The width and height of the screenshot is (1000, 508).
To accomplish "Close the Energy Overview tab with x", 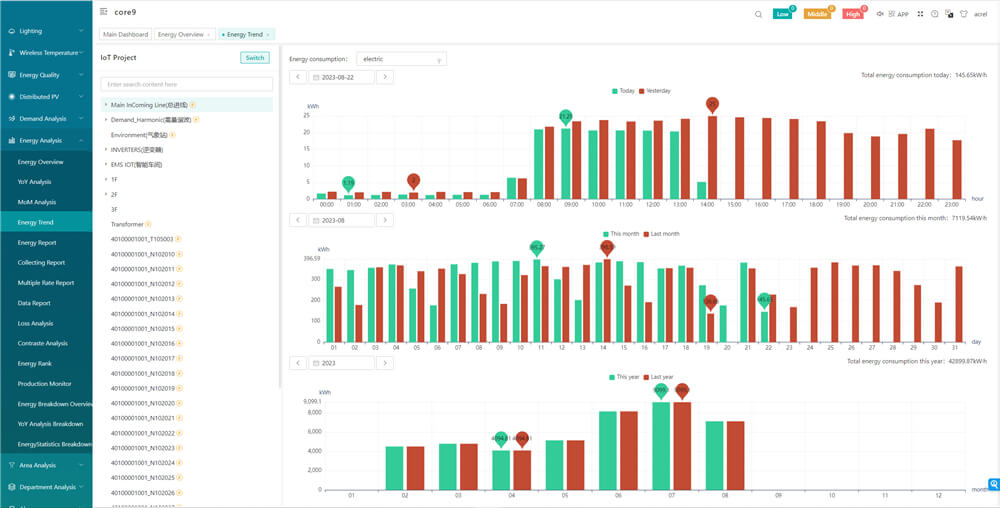I will click(209, 34).
